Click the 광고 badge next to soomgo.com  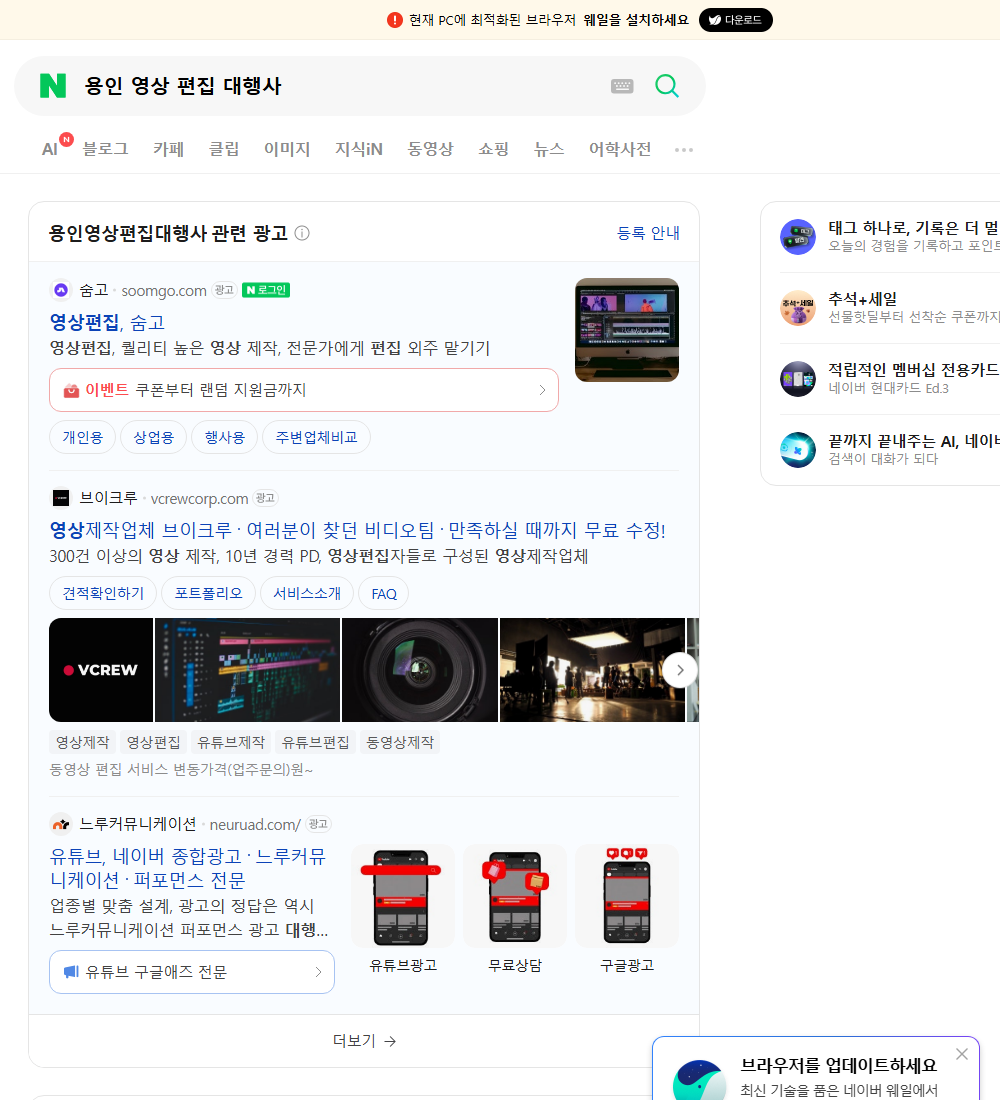224,290
